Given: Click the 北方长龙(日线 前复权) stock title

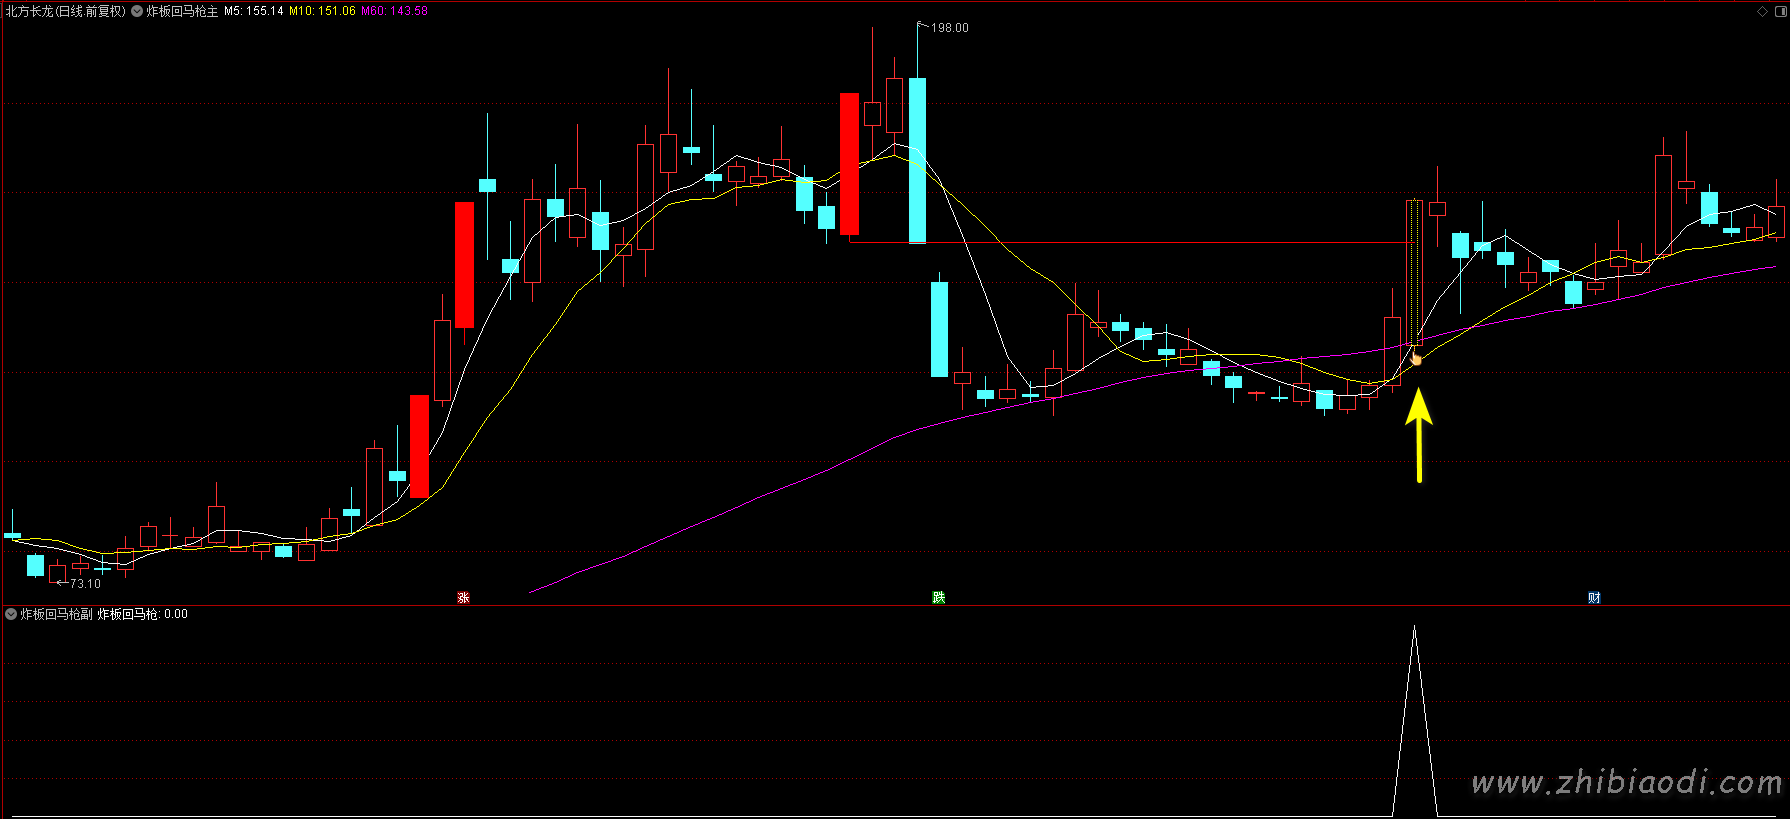Looking at the screenshot, I should [x=66, y=12].
